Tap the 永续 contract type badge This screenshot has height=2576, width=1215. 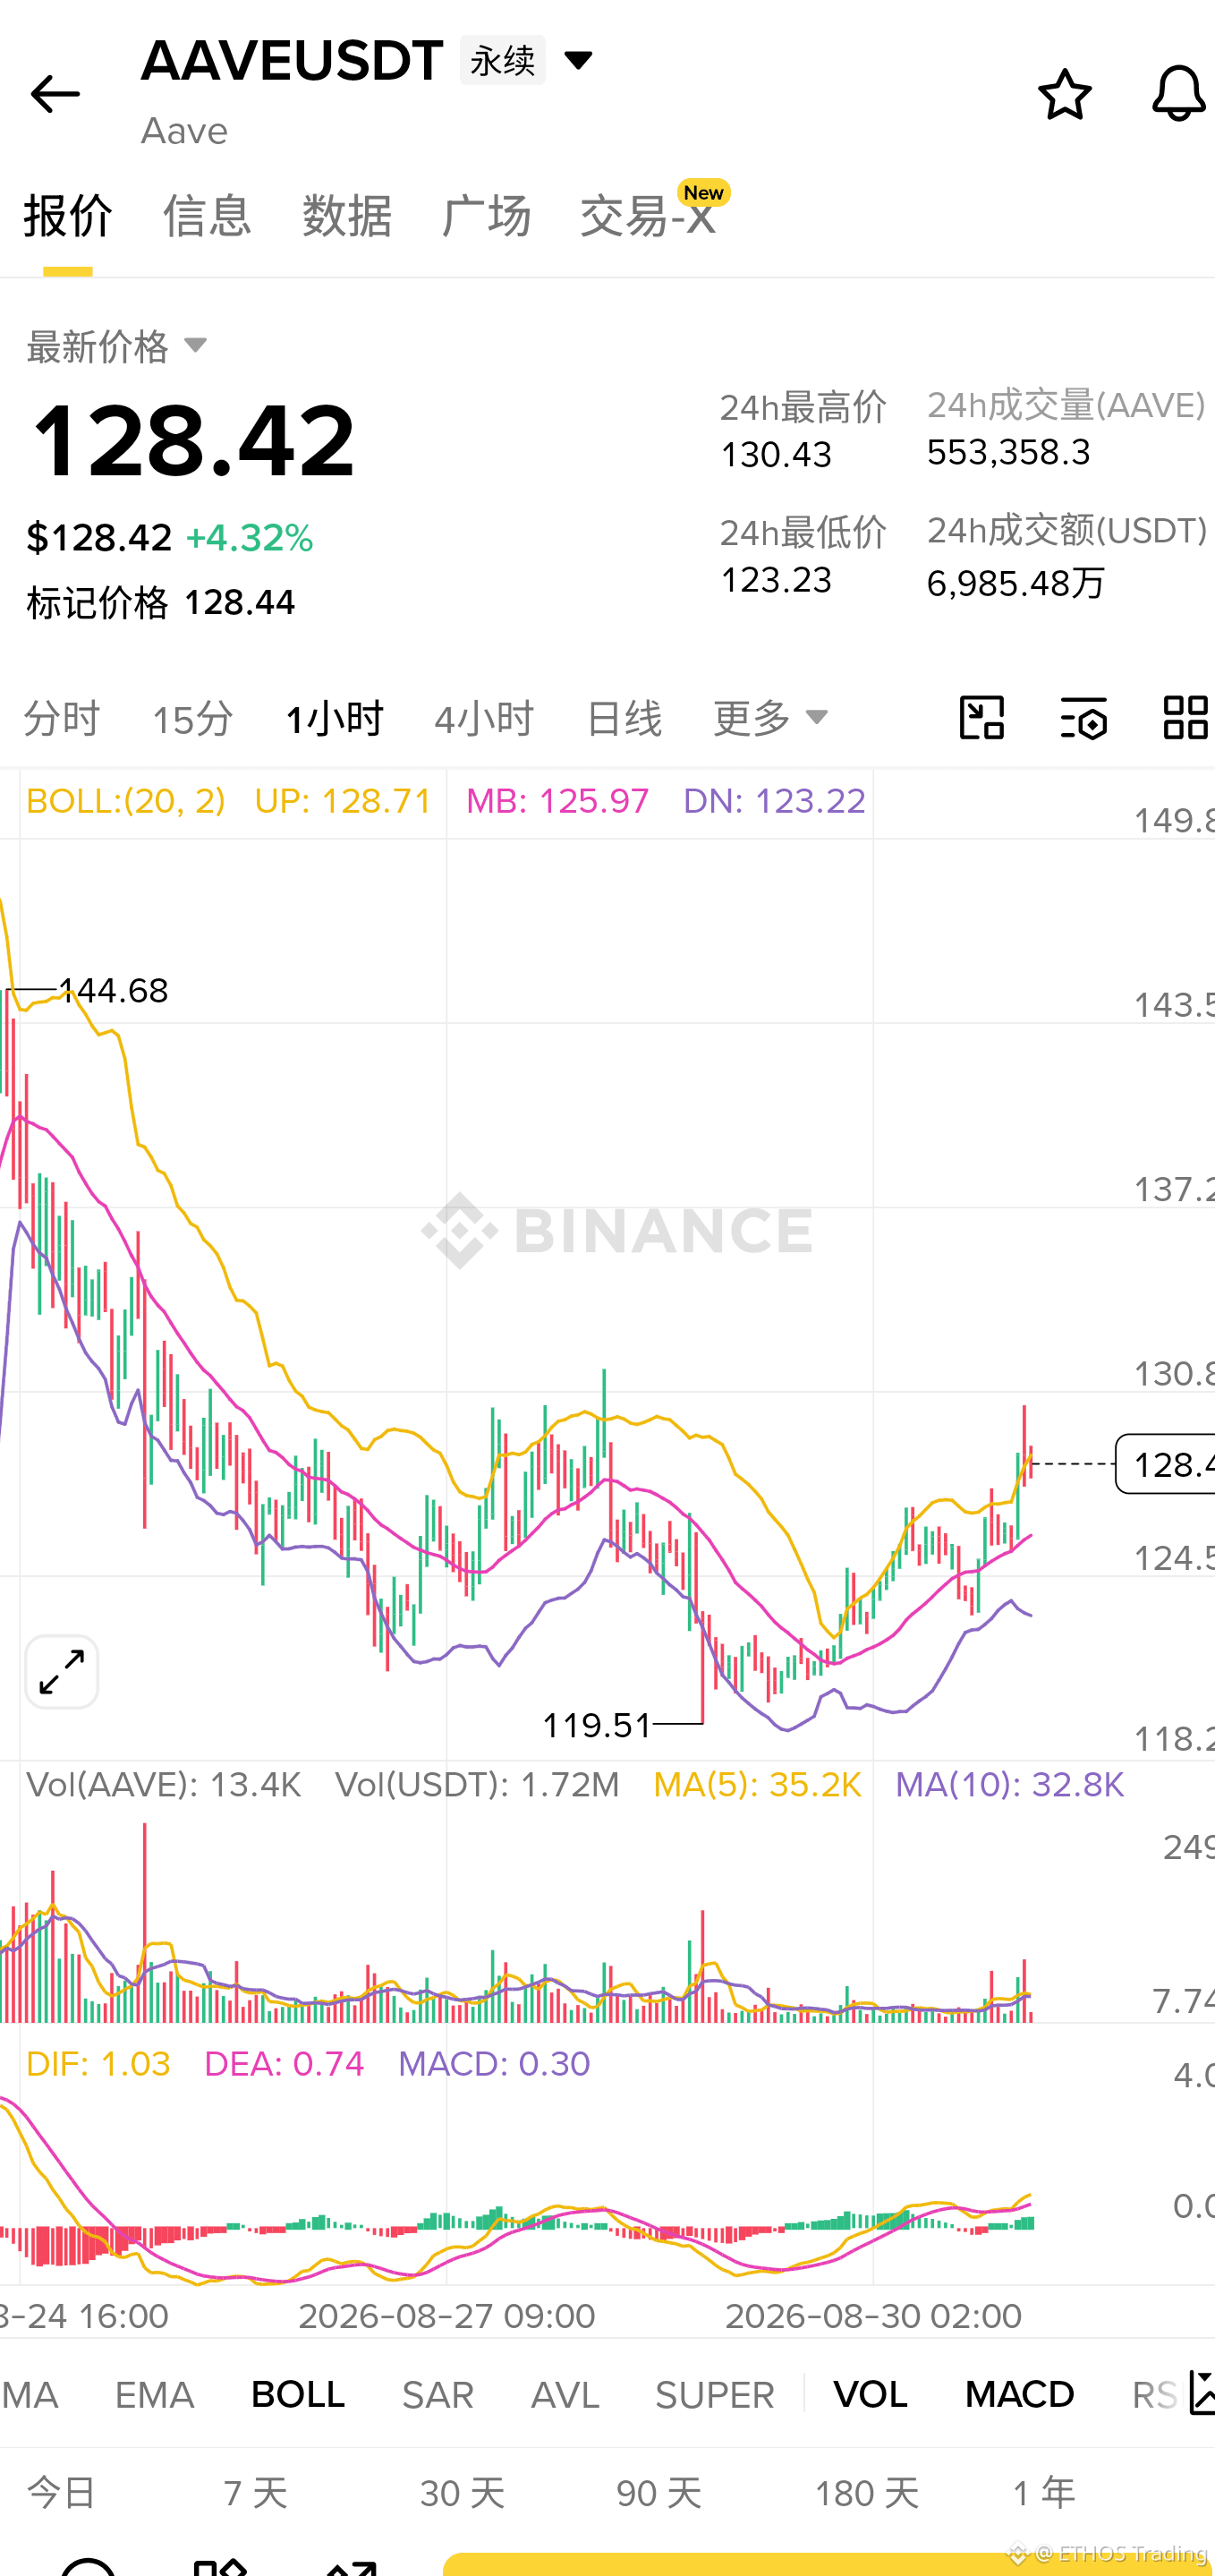502,60
